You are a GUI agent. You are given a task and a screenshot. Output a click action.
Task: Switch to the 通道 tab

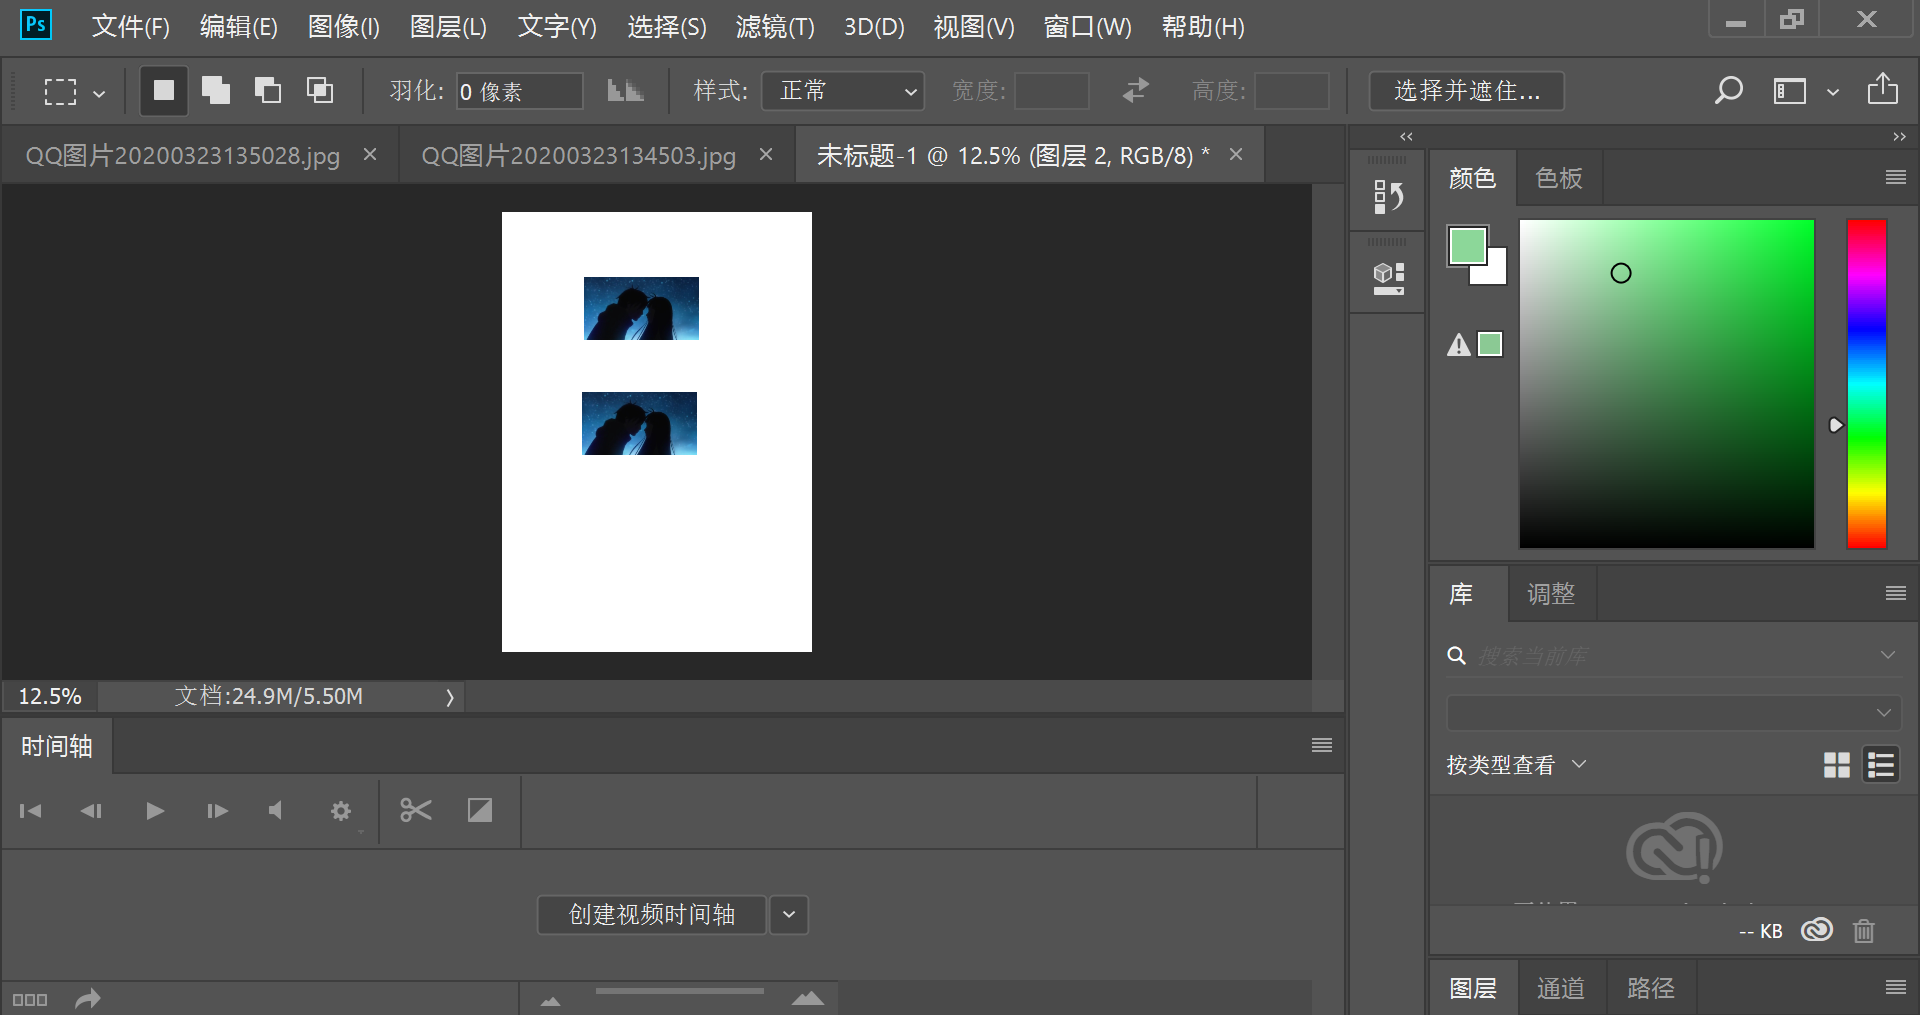1560,988
